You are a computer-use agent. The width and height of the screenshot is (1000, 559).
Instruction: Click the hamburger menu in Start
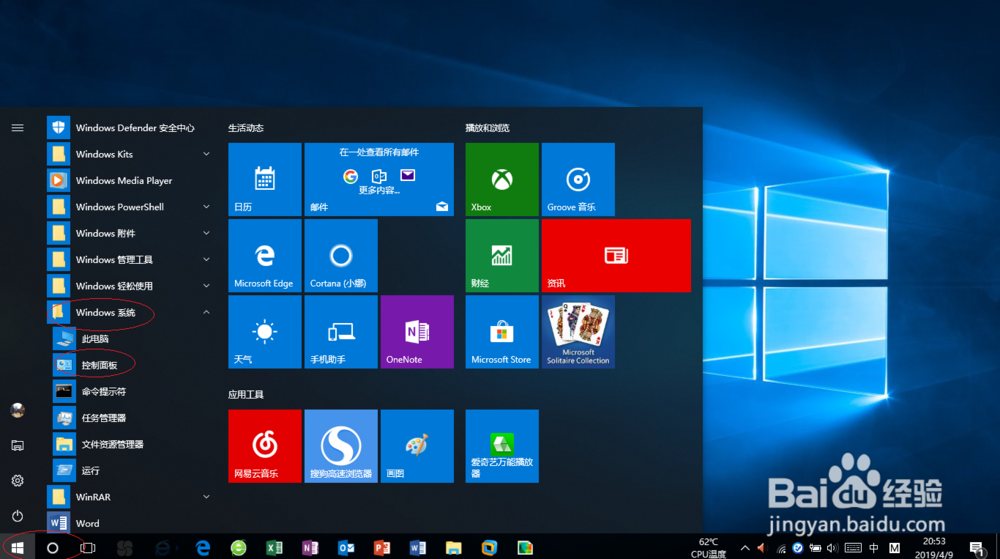click(x=17, y=128)
